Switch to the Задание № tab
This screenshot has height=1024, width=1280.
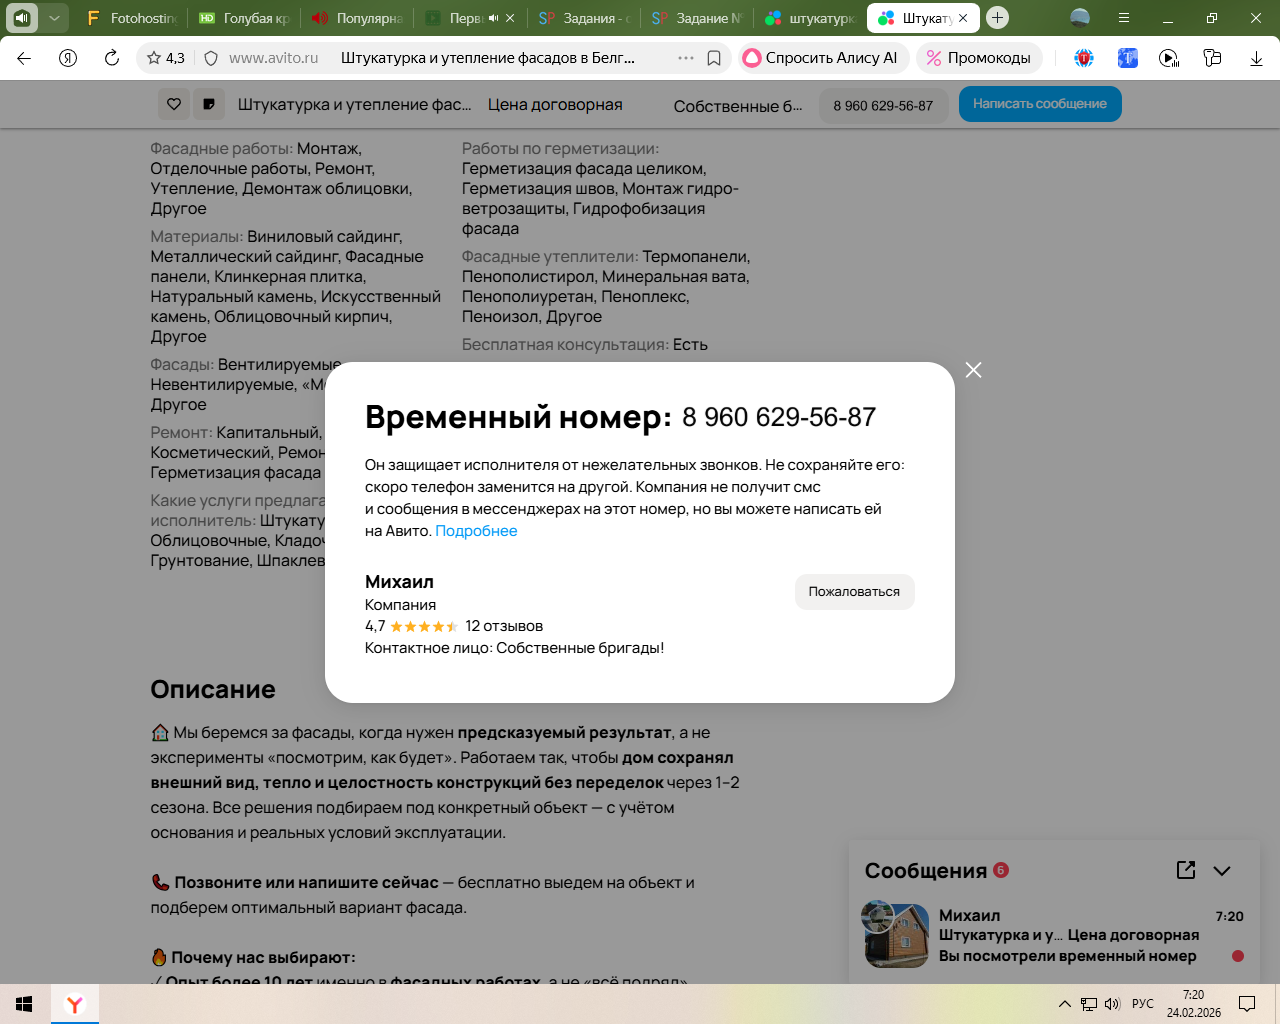(x=696, y=18)
